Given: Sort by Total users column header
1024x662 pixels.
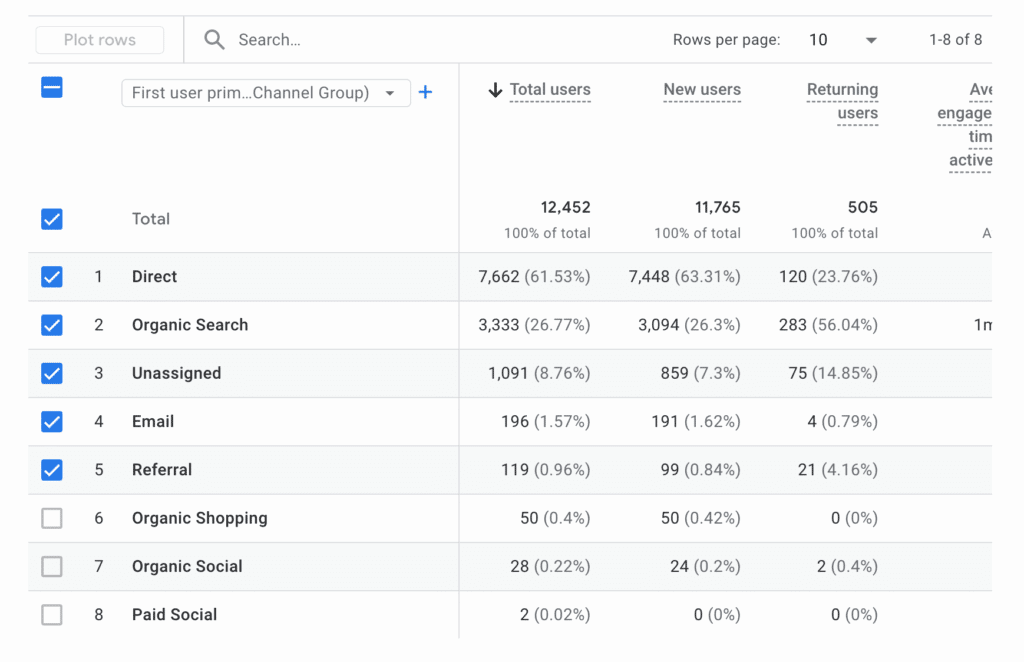Looking at the screenshot, I should [550, 90].
